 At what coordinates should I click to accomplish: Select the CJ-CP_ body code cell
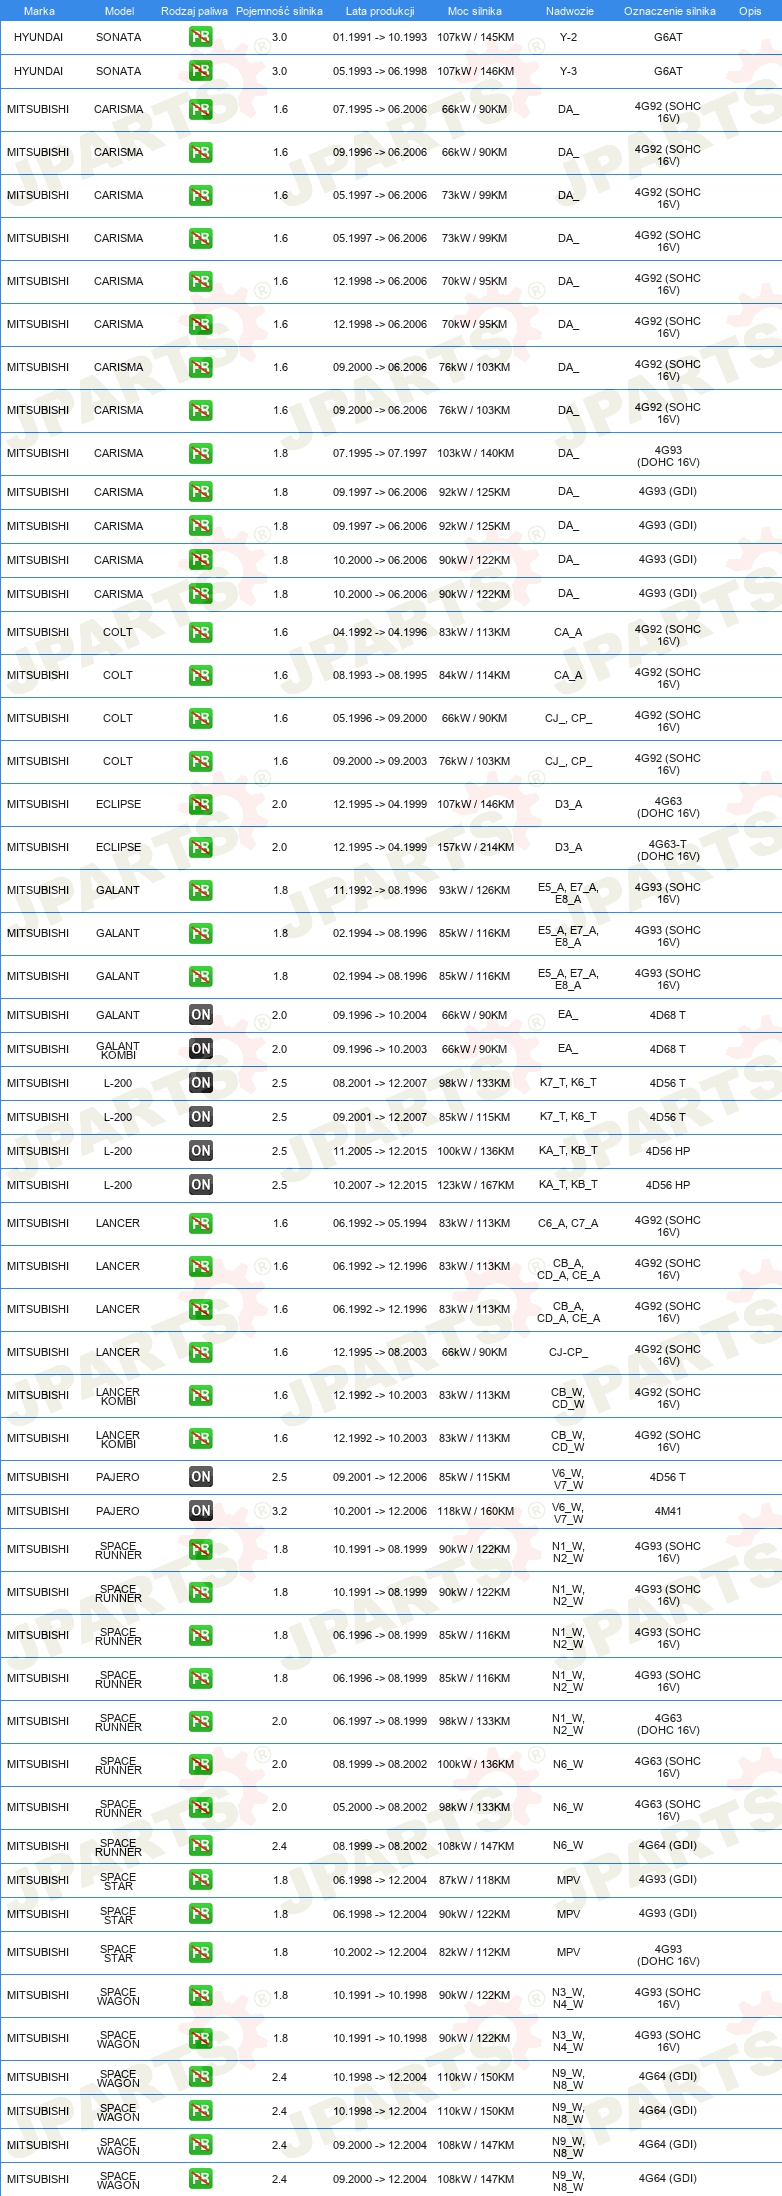pyautogui.click(x=568, y=1353)
